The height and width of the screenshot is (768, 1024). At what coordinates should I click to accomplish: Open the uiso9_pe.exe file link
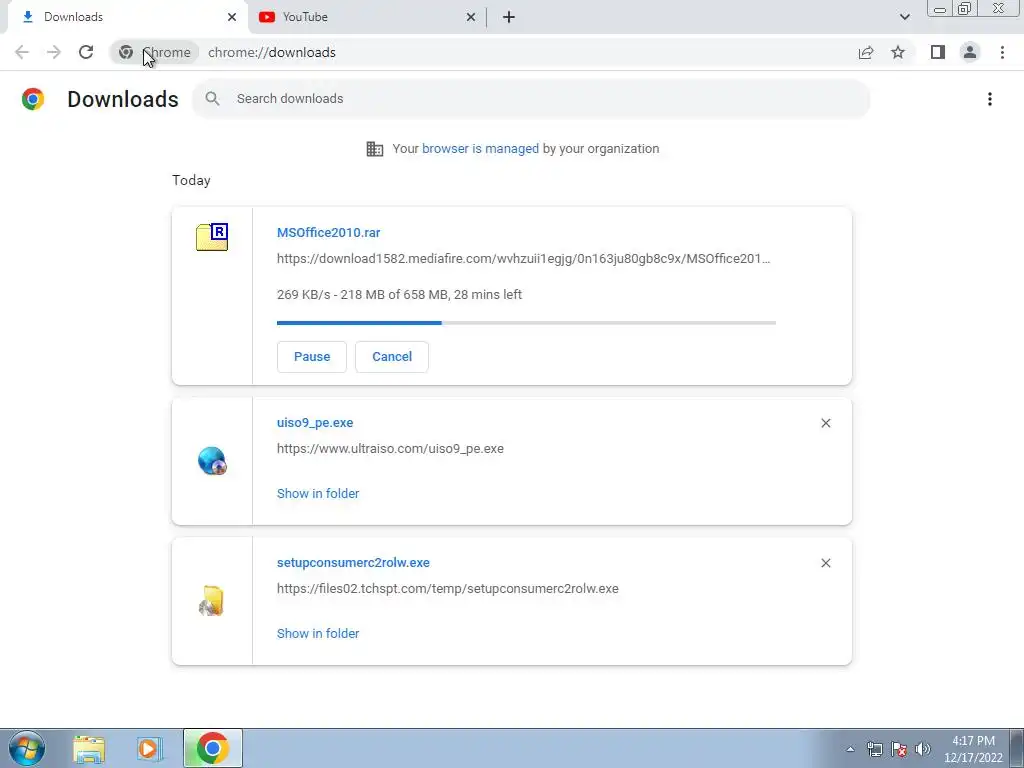tap(315, 423)
